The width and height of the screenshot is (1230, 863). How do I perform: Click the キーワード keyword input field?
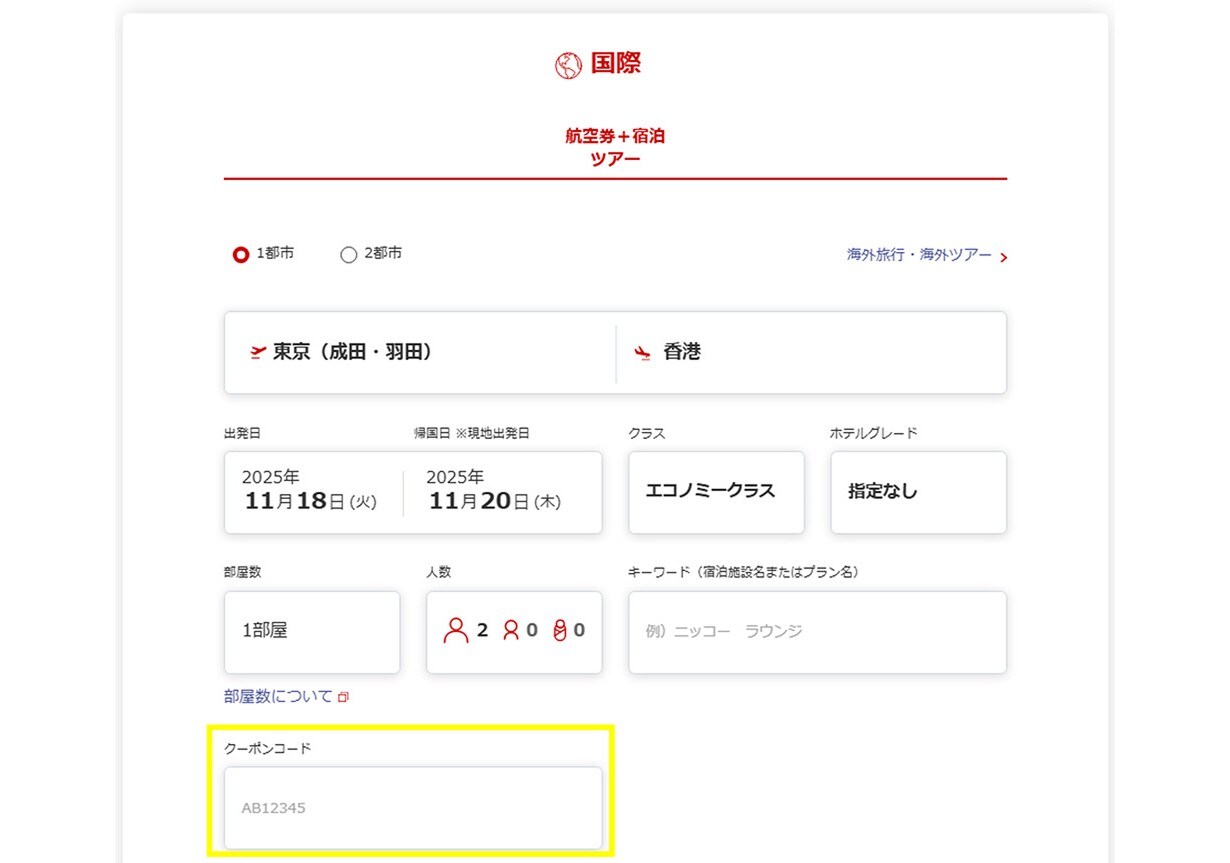coord(817,631)
